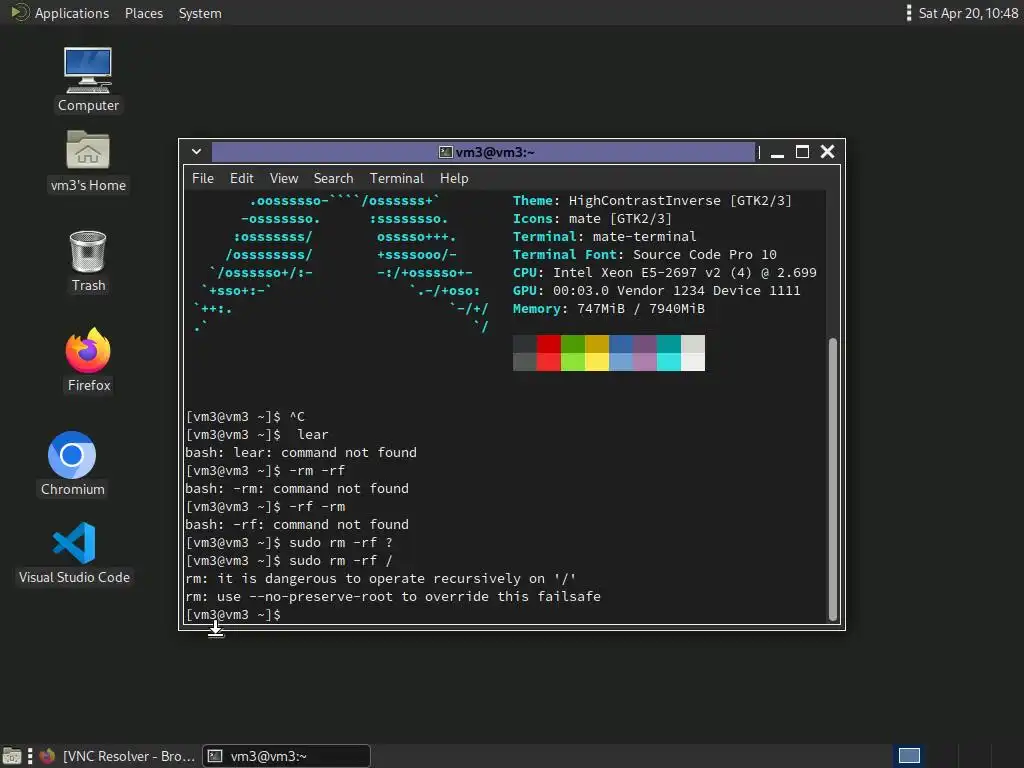Click the 'sudo rm -rf /' command line
The width and height of the screenshot is (1024, 768).
289,560
